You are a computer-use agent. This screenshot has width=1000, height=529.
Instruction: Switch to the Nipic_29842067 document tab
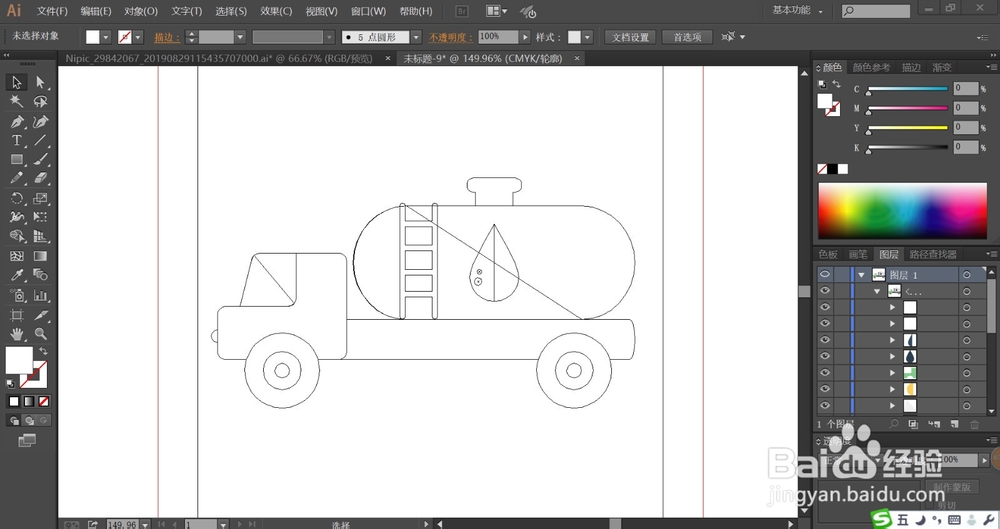pos(219,58)
